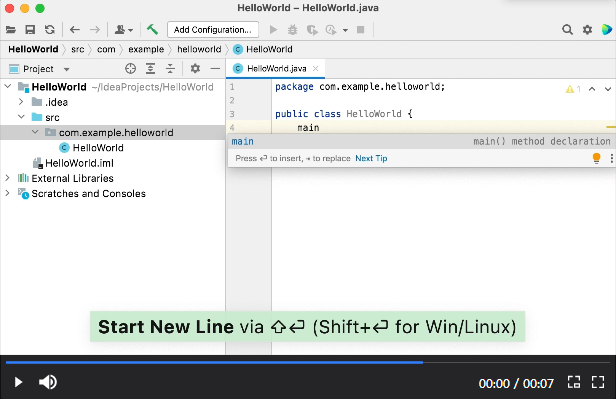Select HelloWorld root in breadcrumb bar
The height and width of the screenshot is (399, 616).
(33, 49)
